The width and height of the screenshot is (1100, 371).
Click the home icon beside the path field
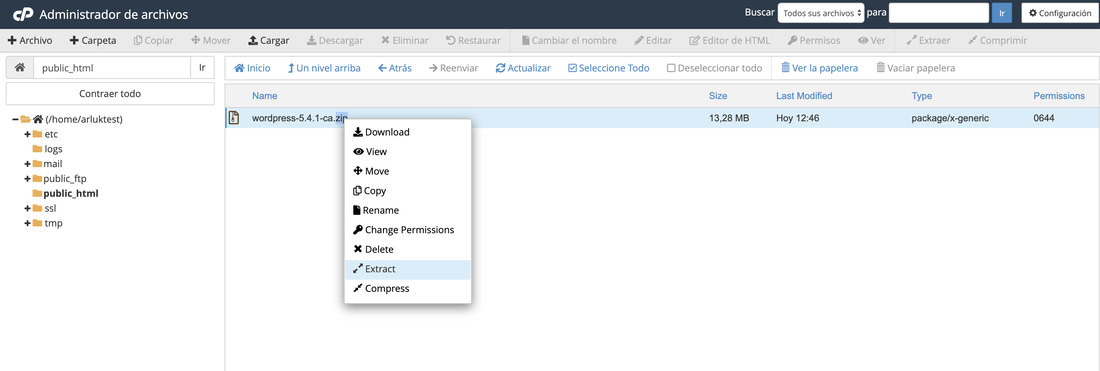pos(20,68)
